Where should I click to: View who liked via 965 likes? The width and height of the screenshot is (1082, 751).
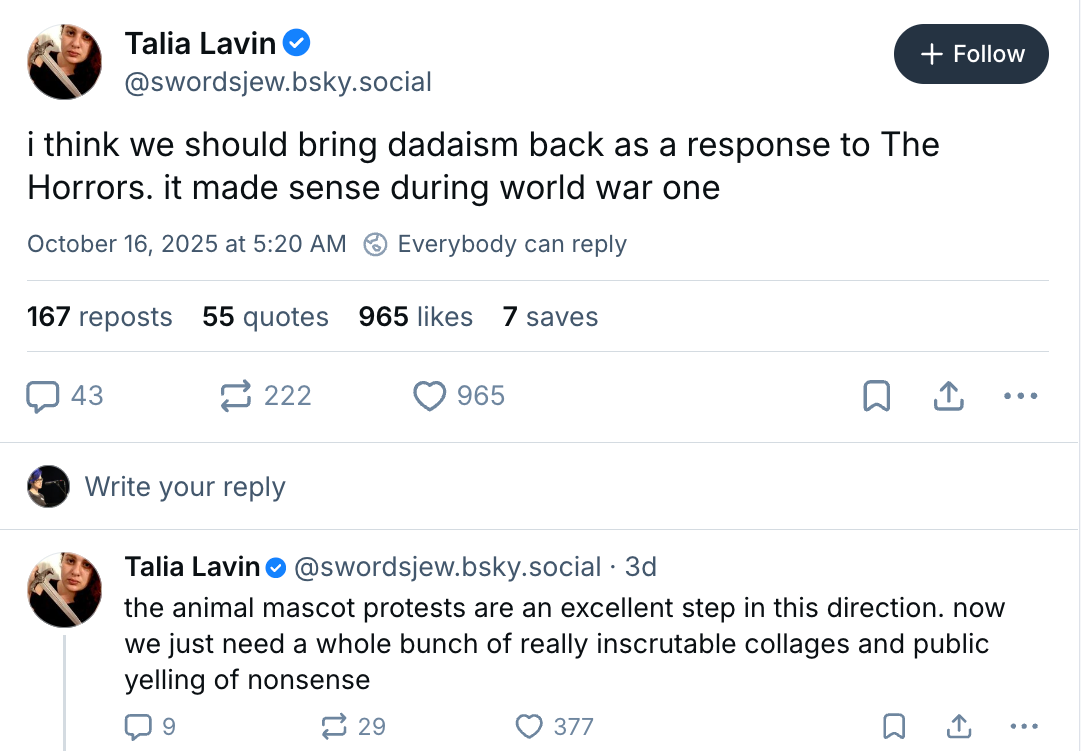[x=415, y=317]
